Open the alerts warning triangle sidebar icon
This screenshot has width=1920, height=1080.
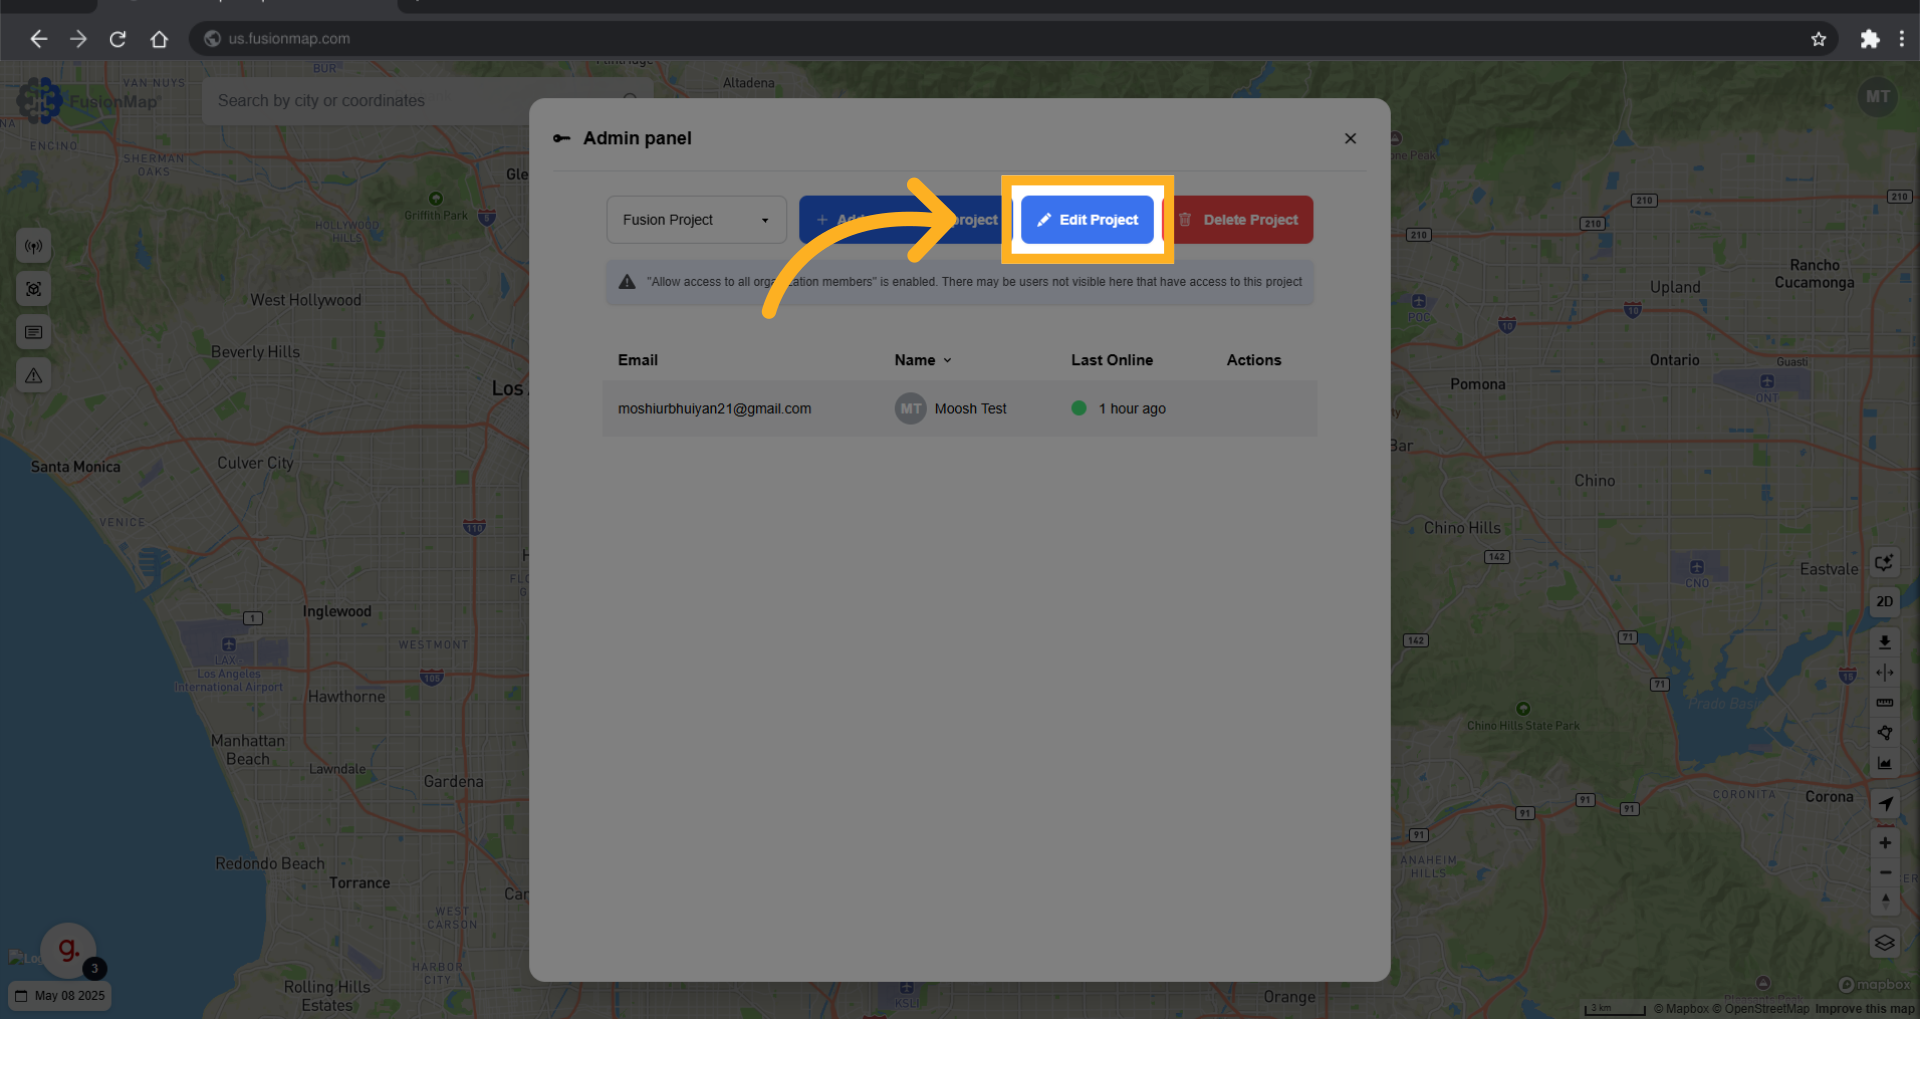click(34, 376)
